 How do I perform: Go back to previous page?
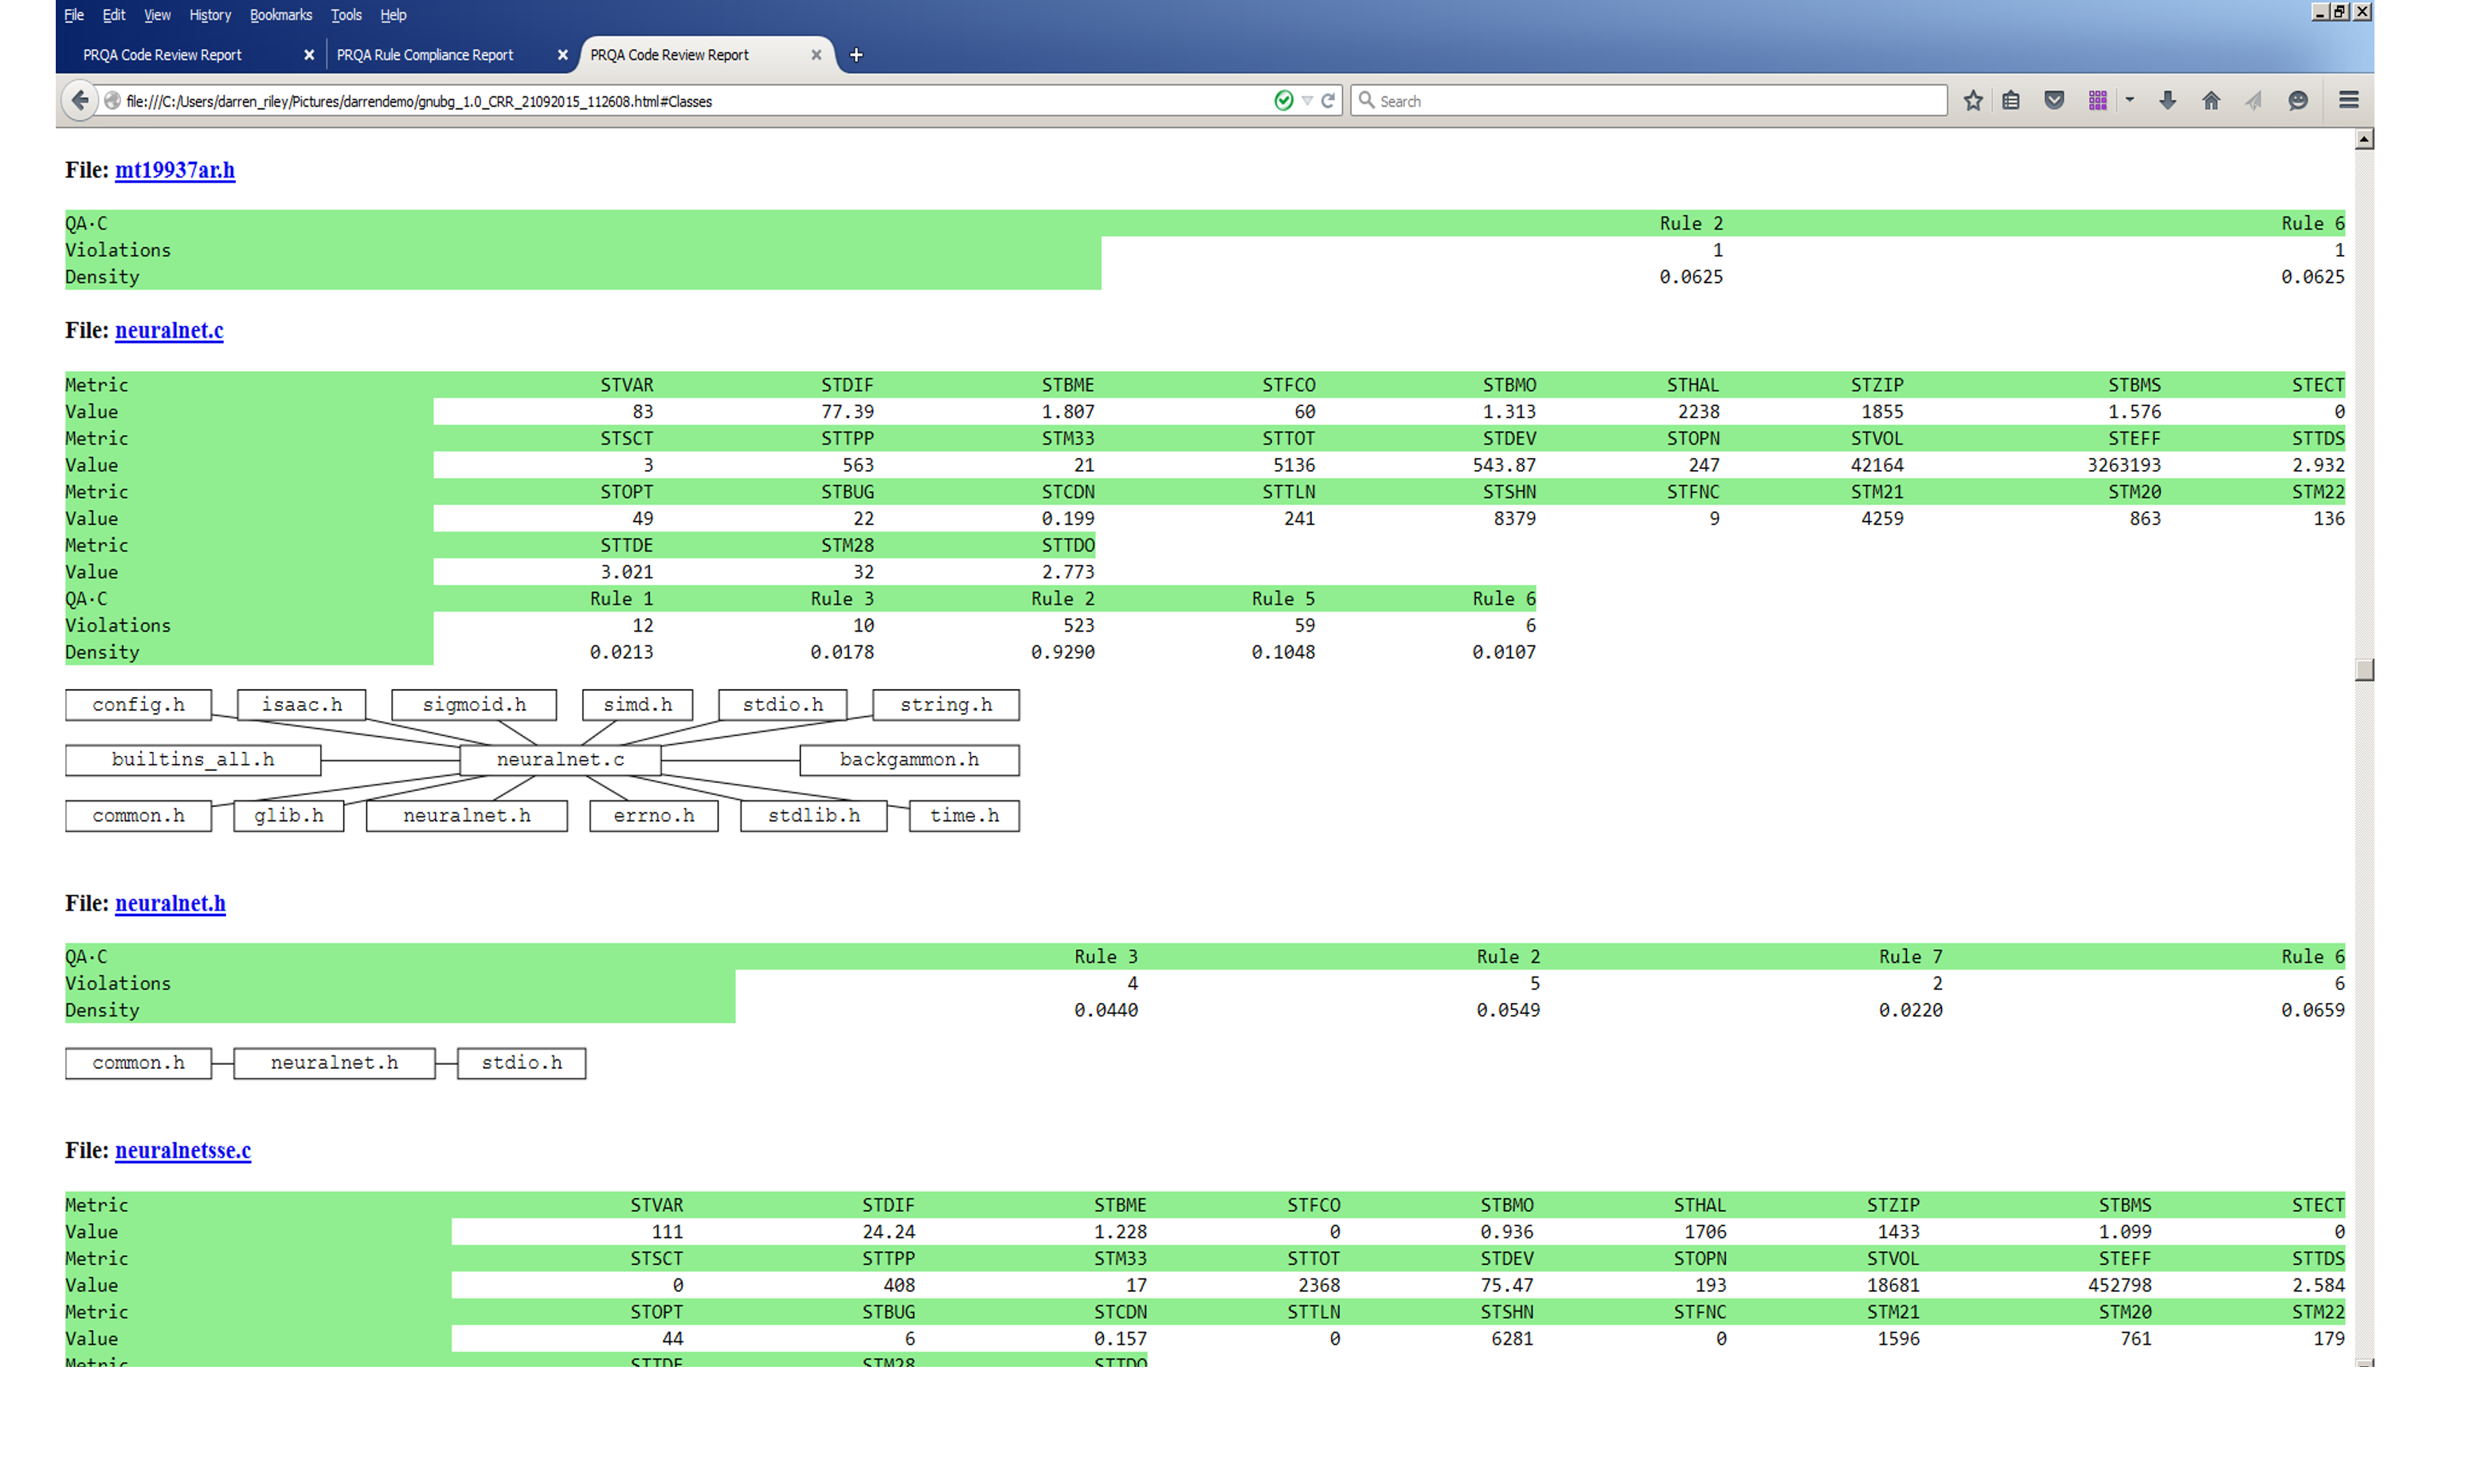80,101
